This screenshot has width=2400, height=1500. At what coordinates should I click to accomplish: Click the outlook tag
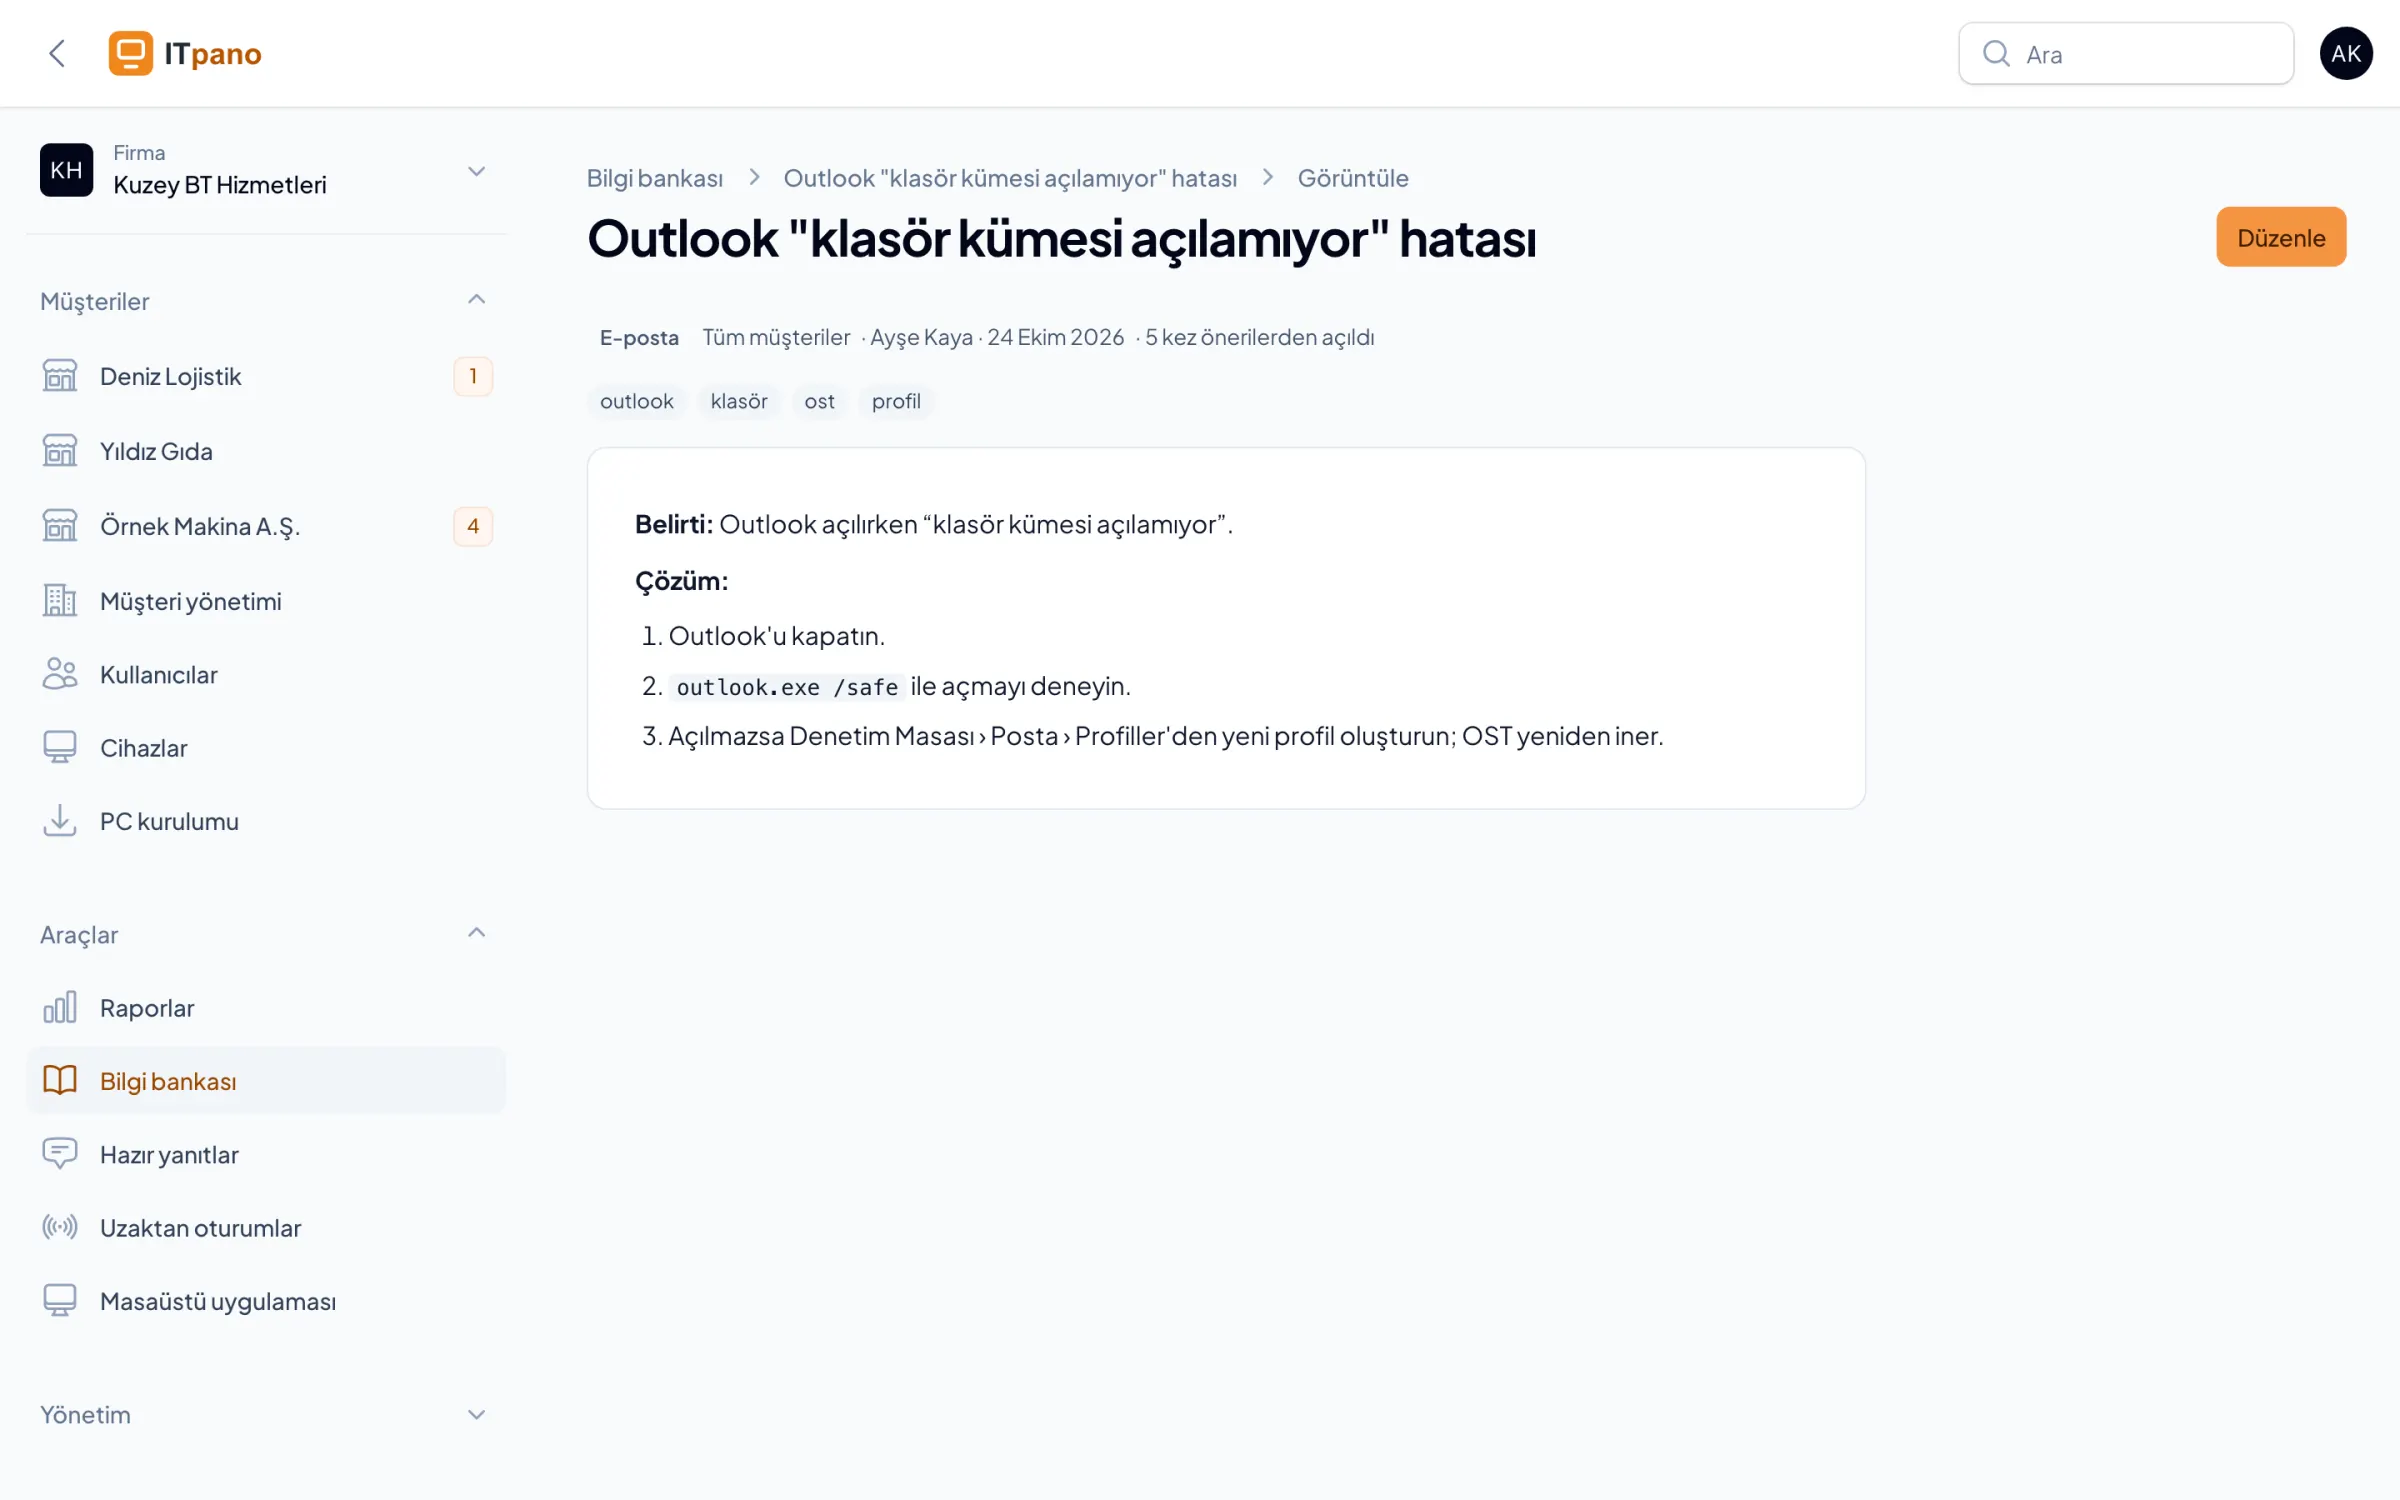pyautogui.click(x=637, y=401)
